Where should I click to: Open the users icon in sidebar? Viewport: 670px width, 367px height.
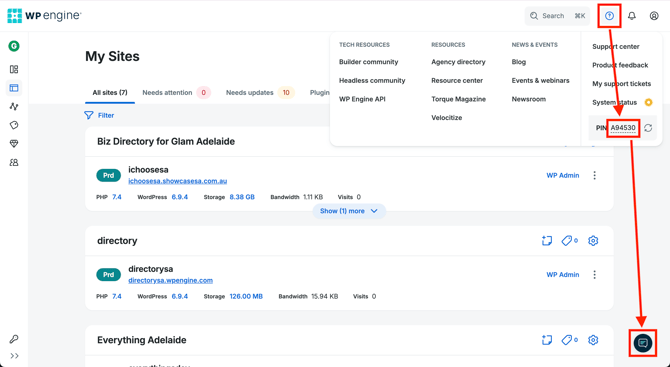click(x=14, y=163)
